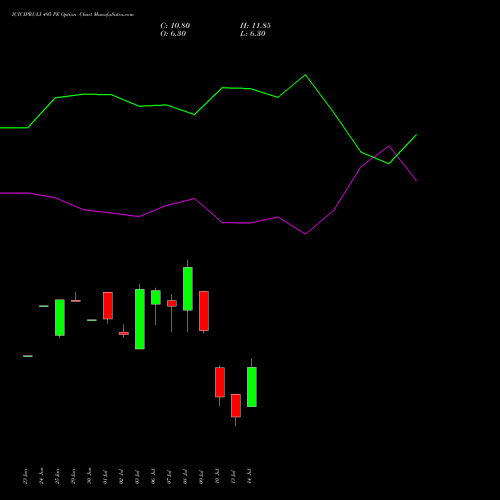Screen dimensions: 500x500
Task: Click the tall green candlestick above 03 Jul
Action: (140, 319)
